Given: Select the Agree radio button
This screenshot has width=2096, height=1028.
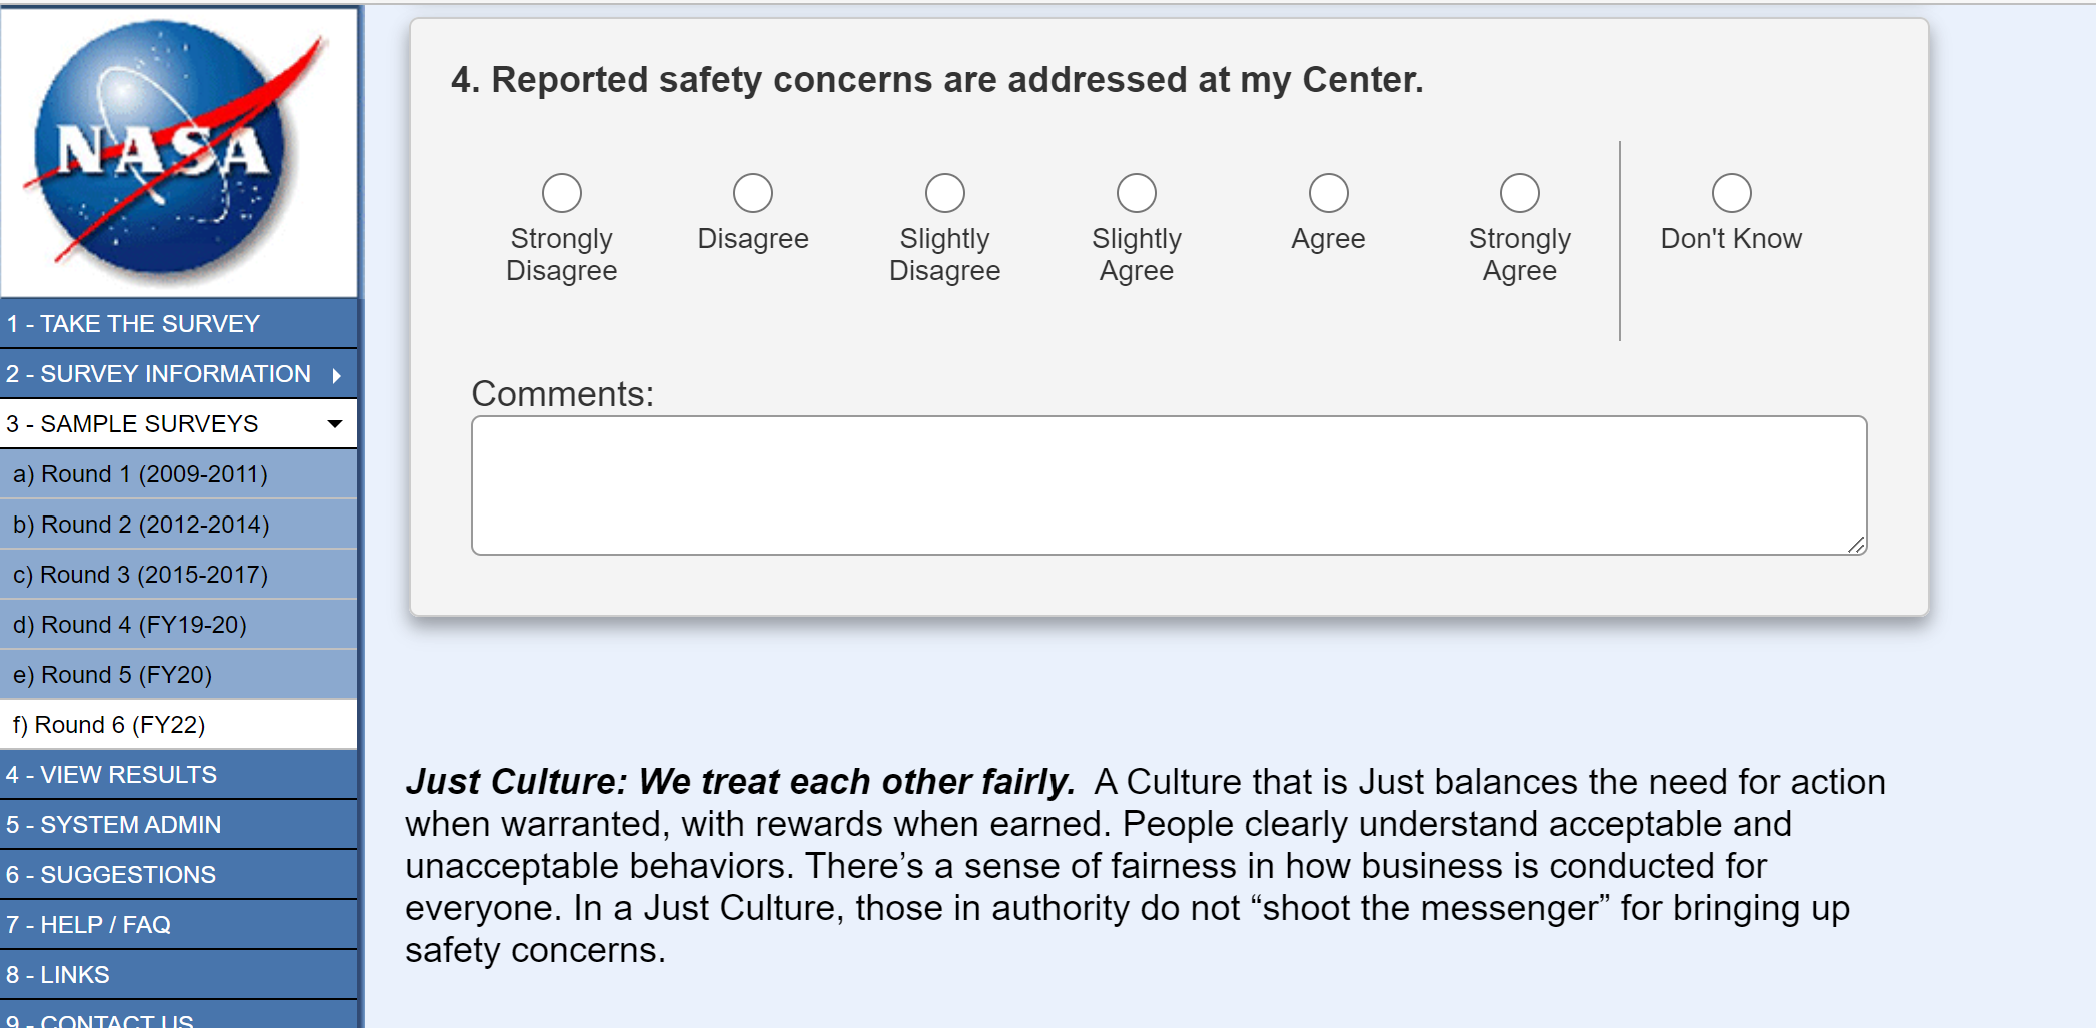Looking at the screenshot, I should point(1329,193).
